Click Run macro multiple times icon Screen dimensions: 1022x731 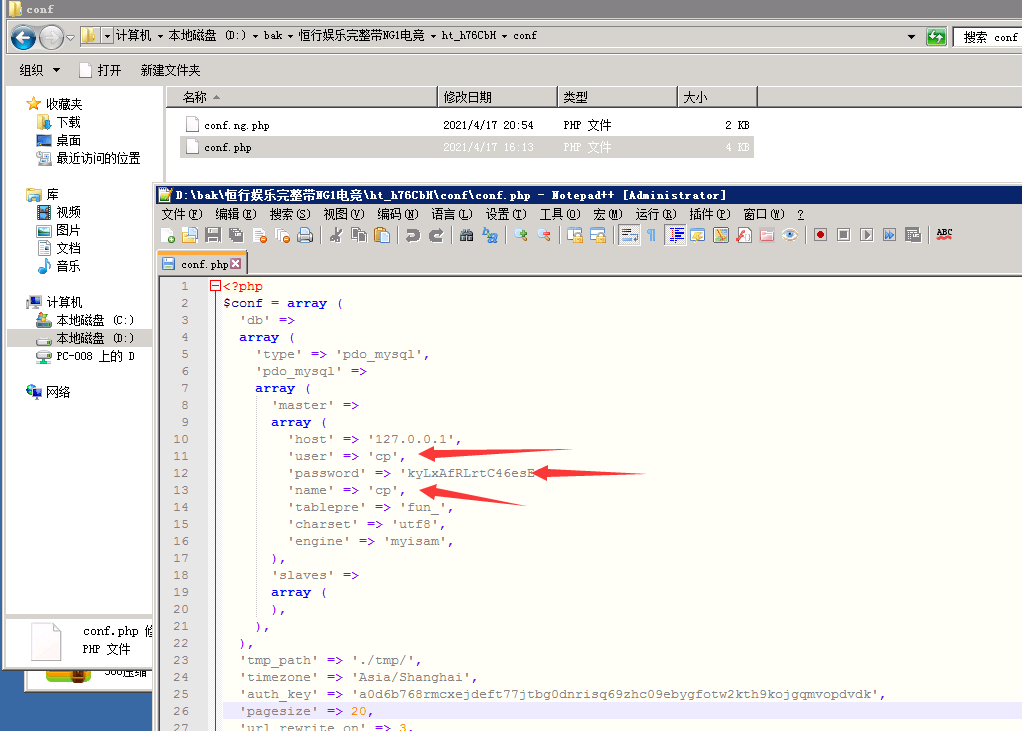[x=890, y=235]
